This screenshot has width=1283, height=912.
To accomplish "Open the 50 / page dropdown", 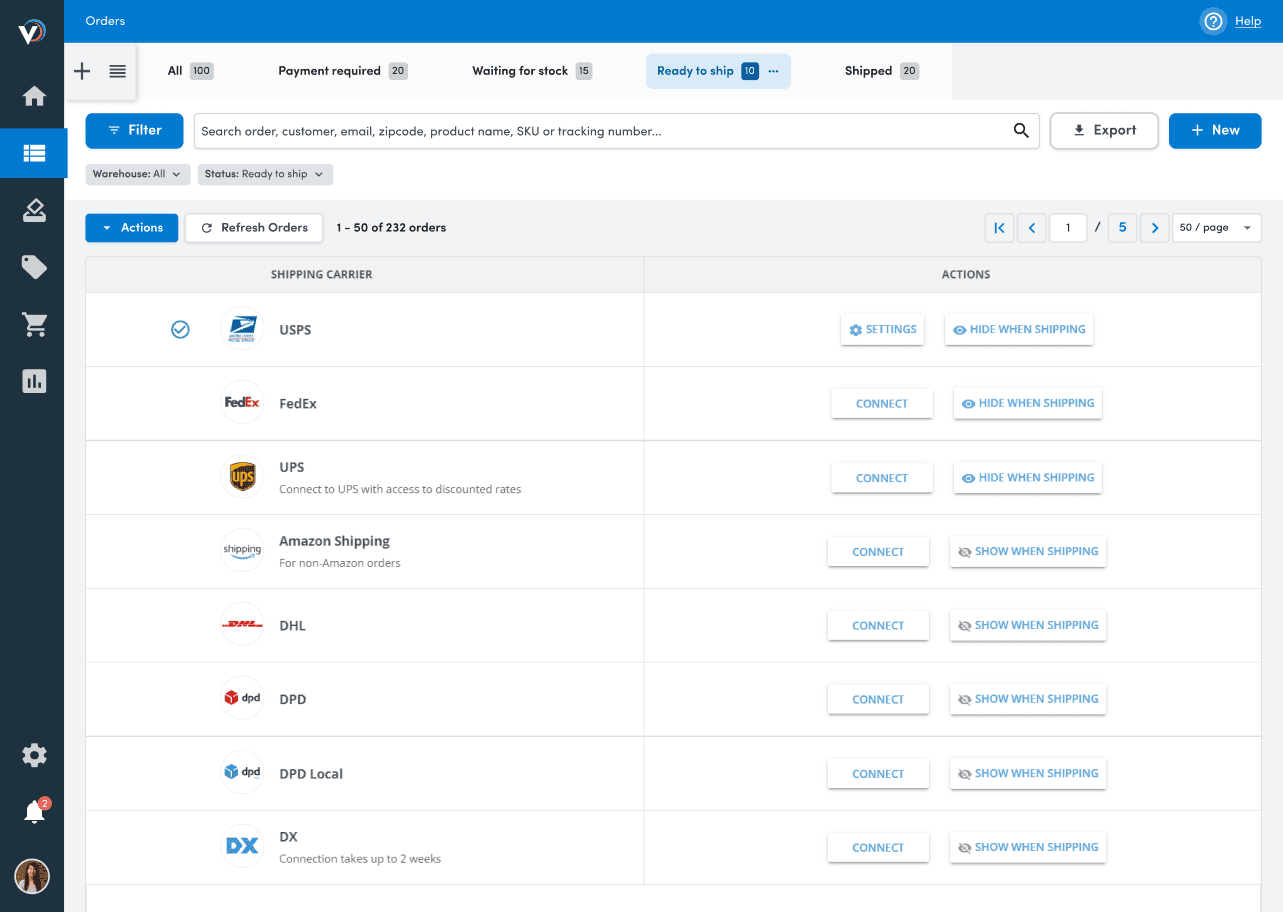I will click(1216, 228).
